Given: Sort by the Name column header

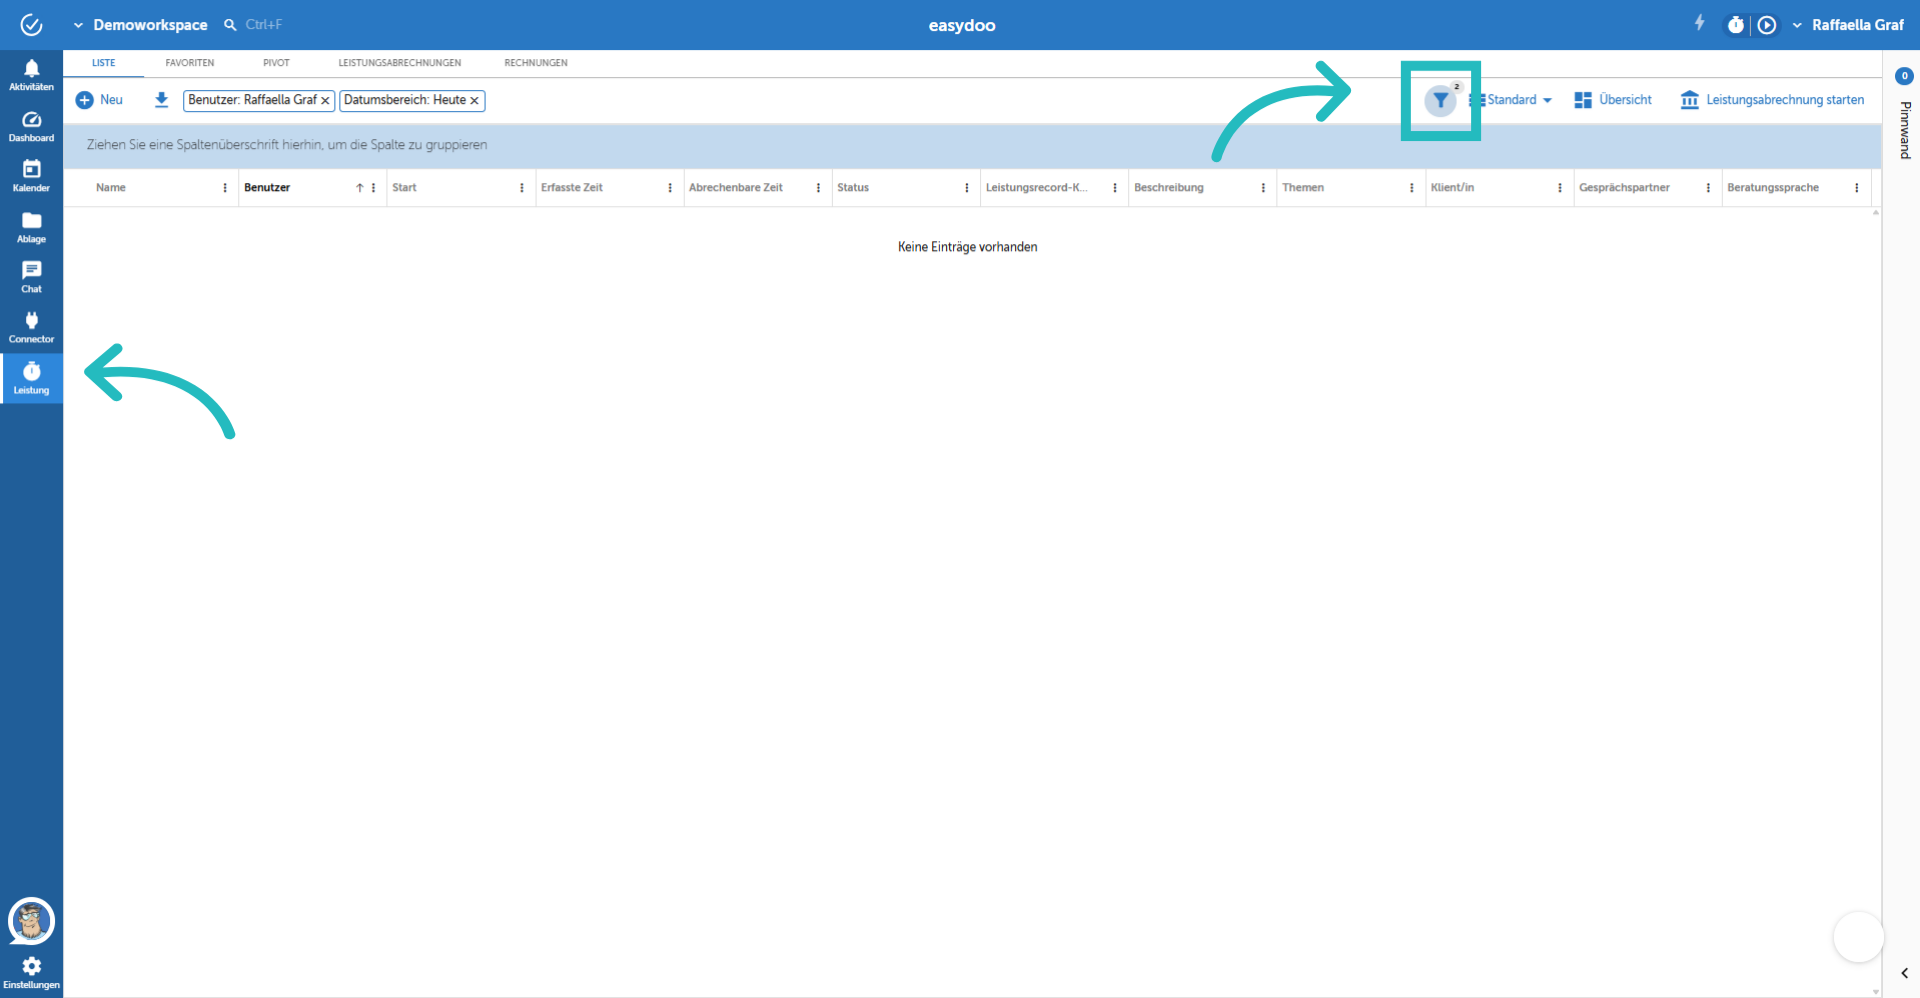Looking at the screenshot, I should click(111, 188).
